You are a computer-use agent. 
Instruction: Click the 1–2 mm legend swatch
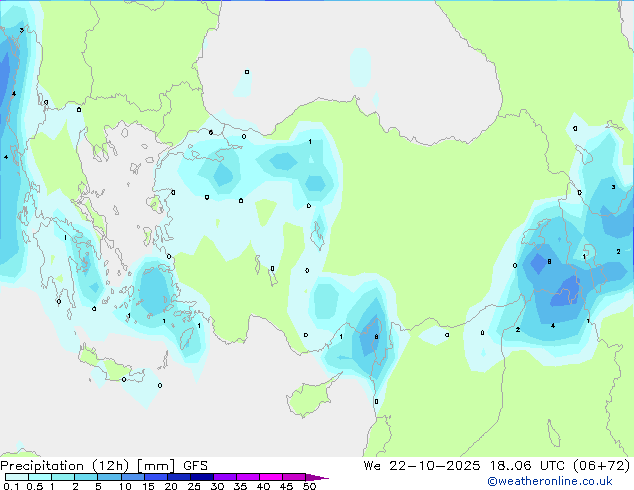point(63,477)
